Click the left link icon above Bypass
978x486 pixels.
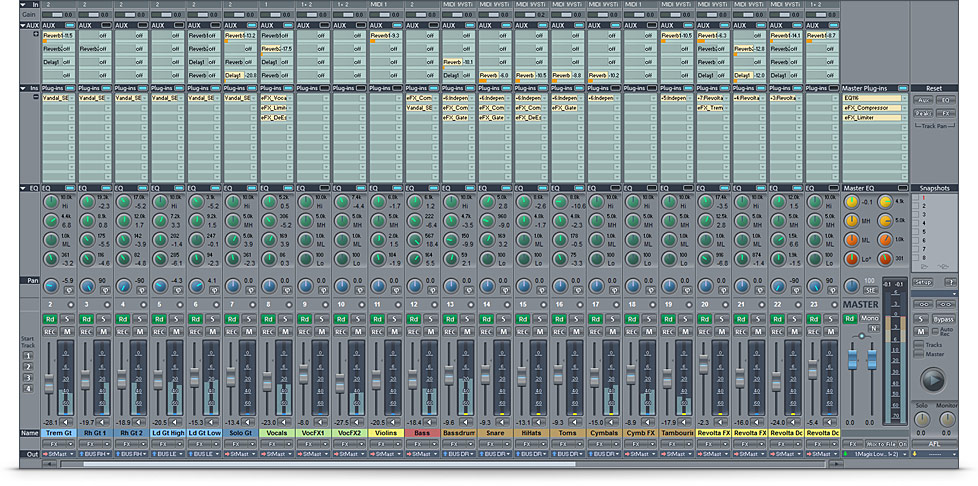(923, 304)
